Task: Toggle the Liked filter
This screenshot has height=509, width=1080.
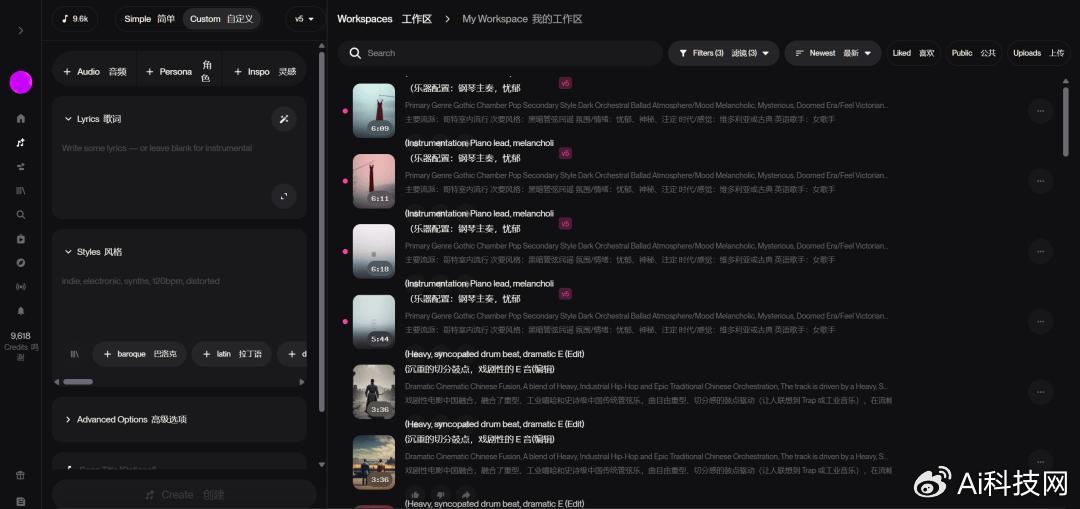Action: click(x=913, y=53)
